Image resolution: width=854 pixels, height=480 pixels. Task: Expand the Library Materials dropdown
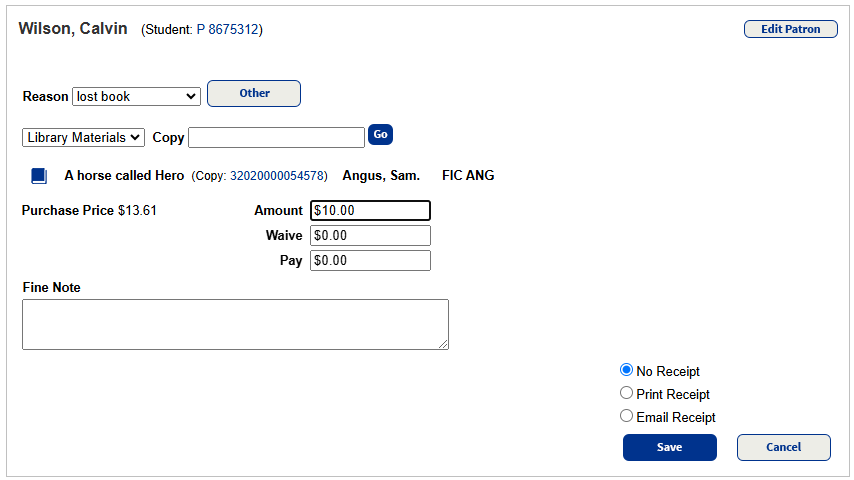[84, 137]
